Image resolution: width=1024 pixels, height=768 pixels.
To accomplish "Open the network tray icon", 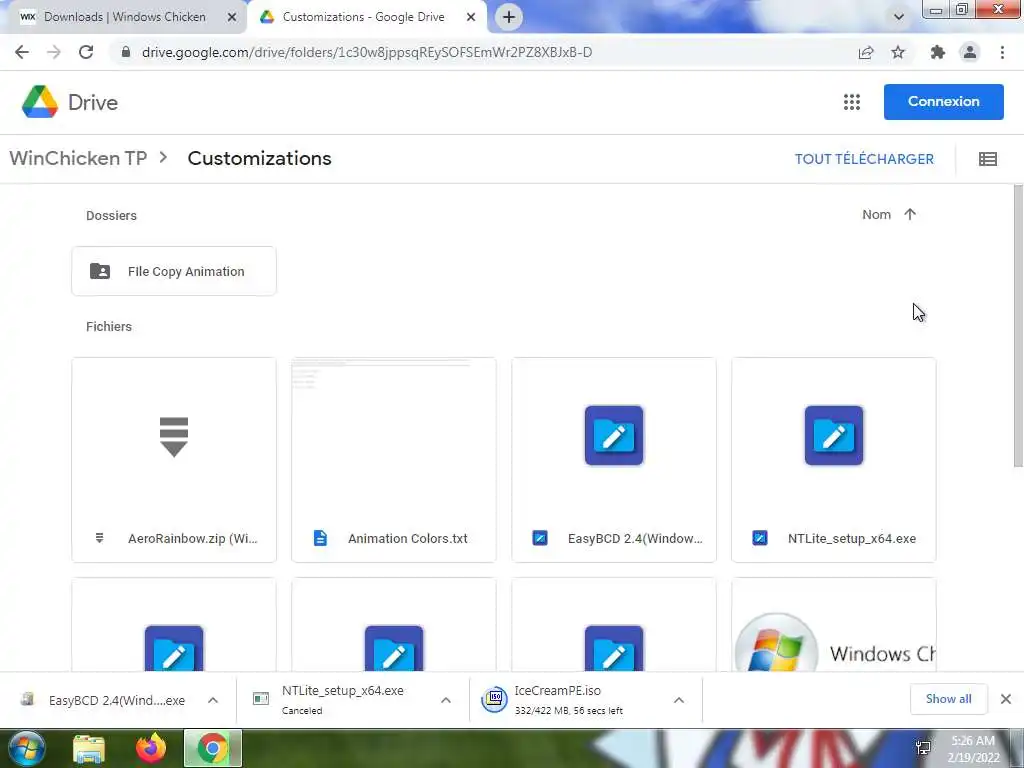I will pyautogui.click(x=923, y=748).
